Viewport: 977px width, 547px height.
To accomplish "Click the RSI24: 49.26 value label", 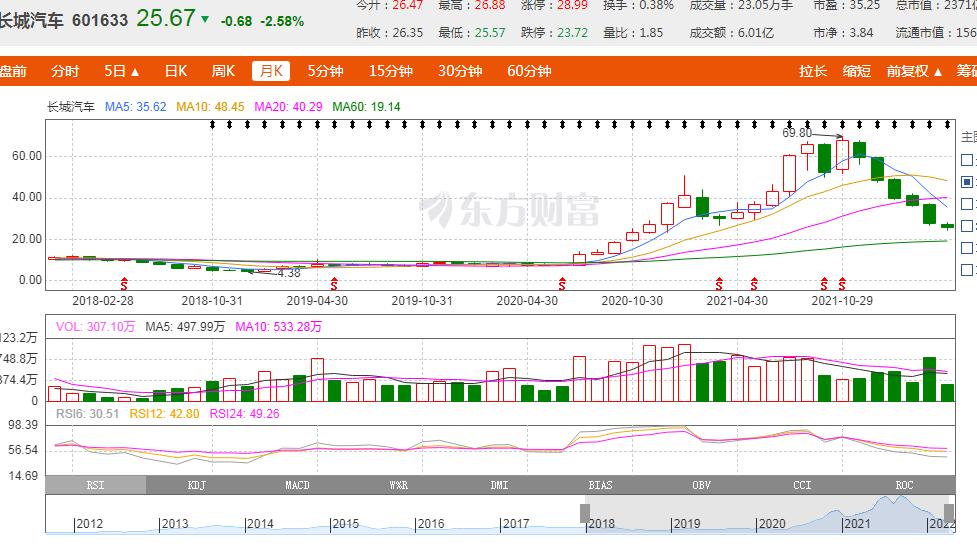I will [x=244, y=414].
